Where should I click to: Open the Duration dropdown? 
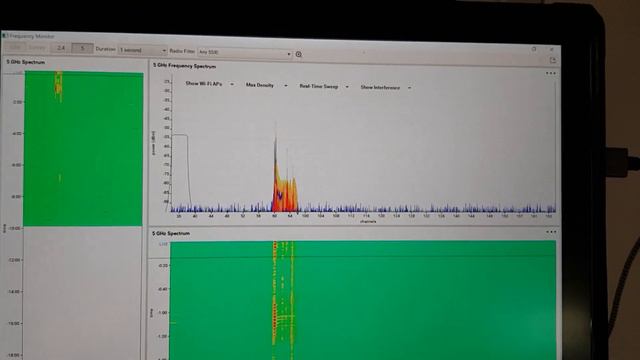(142, 50)
